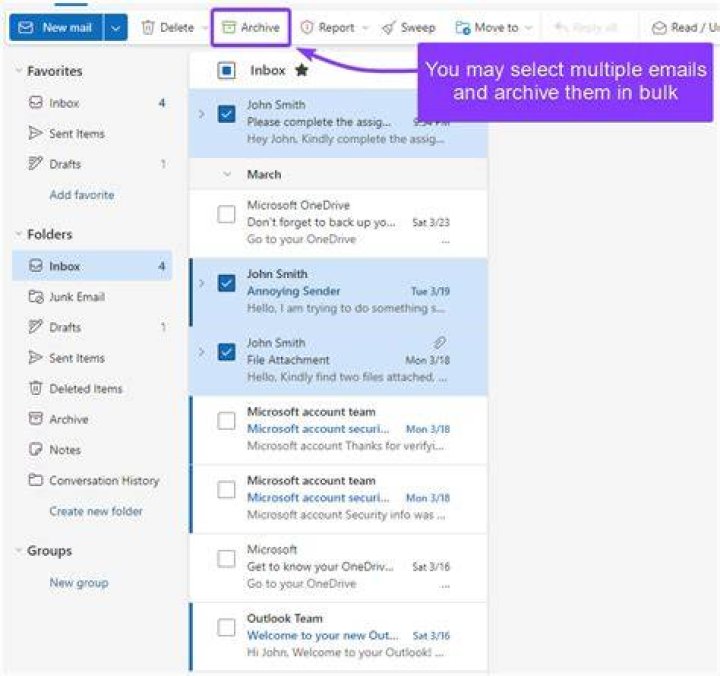Screen dimensions: 720x676
Task: Check the 'Security info was' email checkbox
Action: point(226,490)
